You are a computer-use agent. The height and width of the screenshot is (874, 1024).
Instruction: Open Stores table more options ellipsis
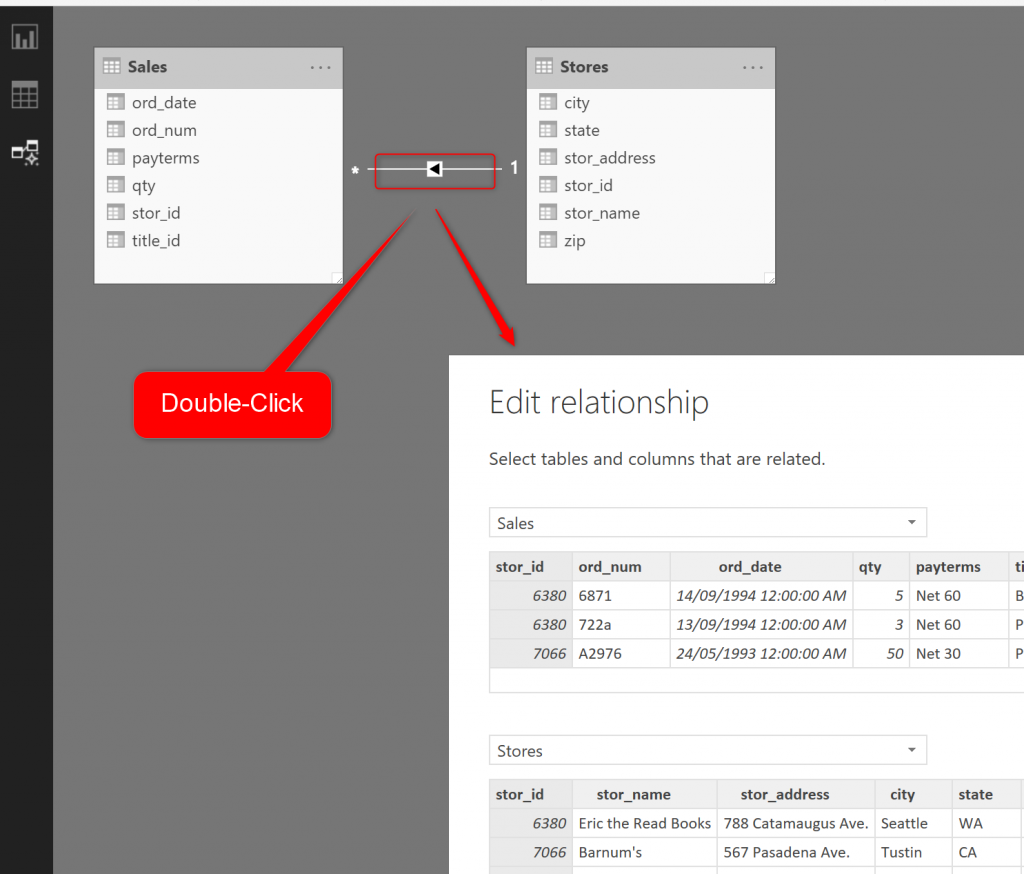click(x=752, y=67)
